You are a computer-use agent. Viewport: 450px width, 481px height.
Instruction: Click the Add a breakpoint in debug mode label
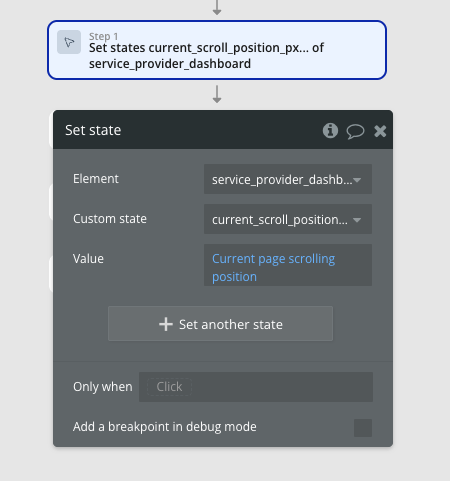tap(165, 427)
